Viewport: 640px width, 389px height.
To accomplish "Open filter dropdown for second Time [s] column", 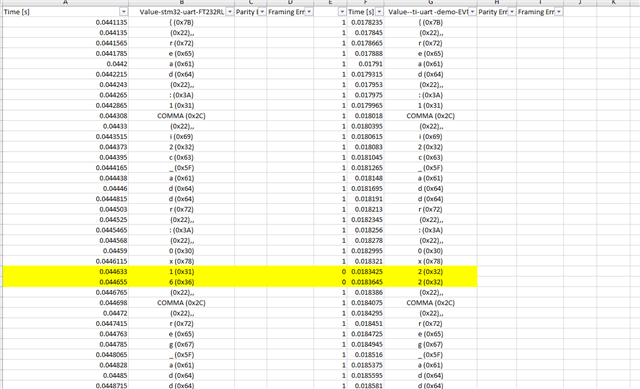I will click(379, 12).
